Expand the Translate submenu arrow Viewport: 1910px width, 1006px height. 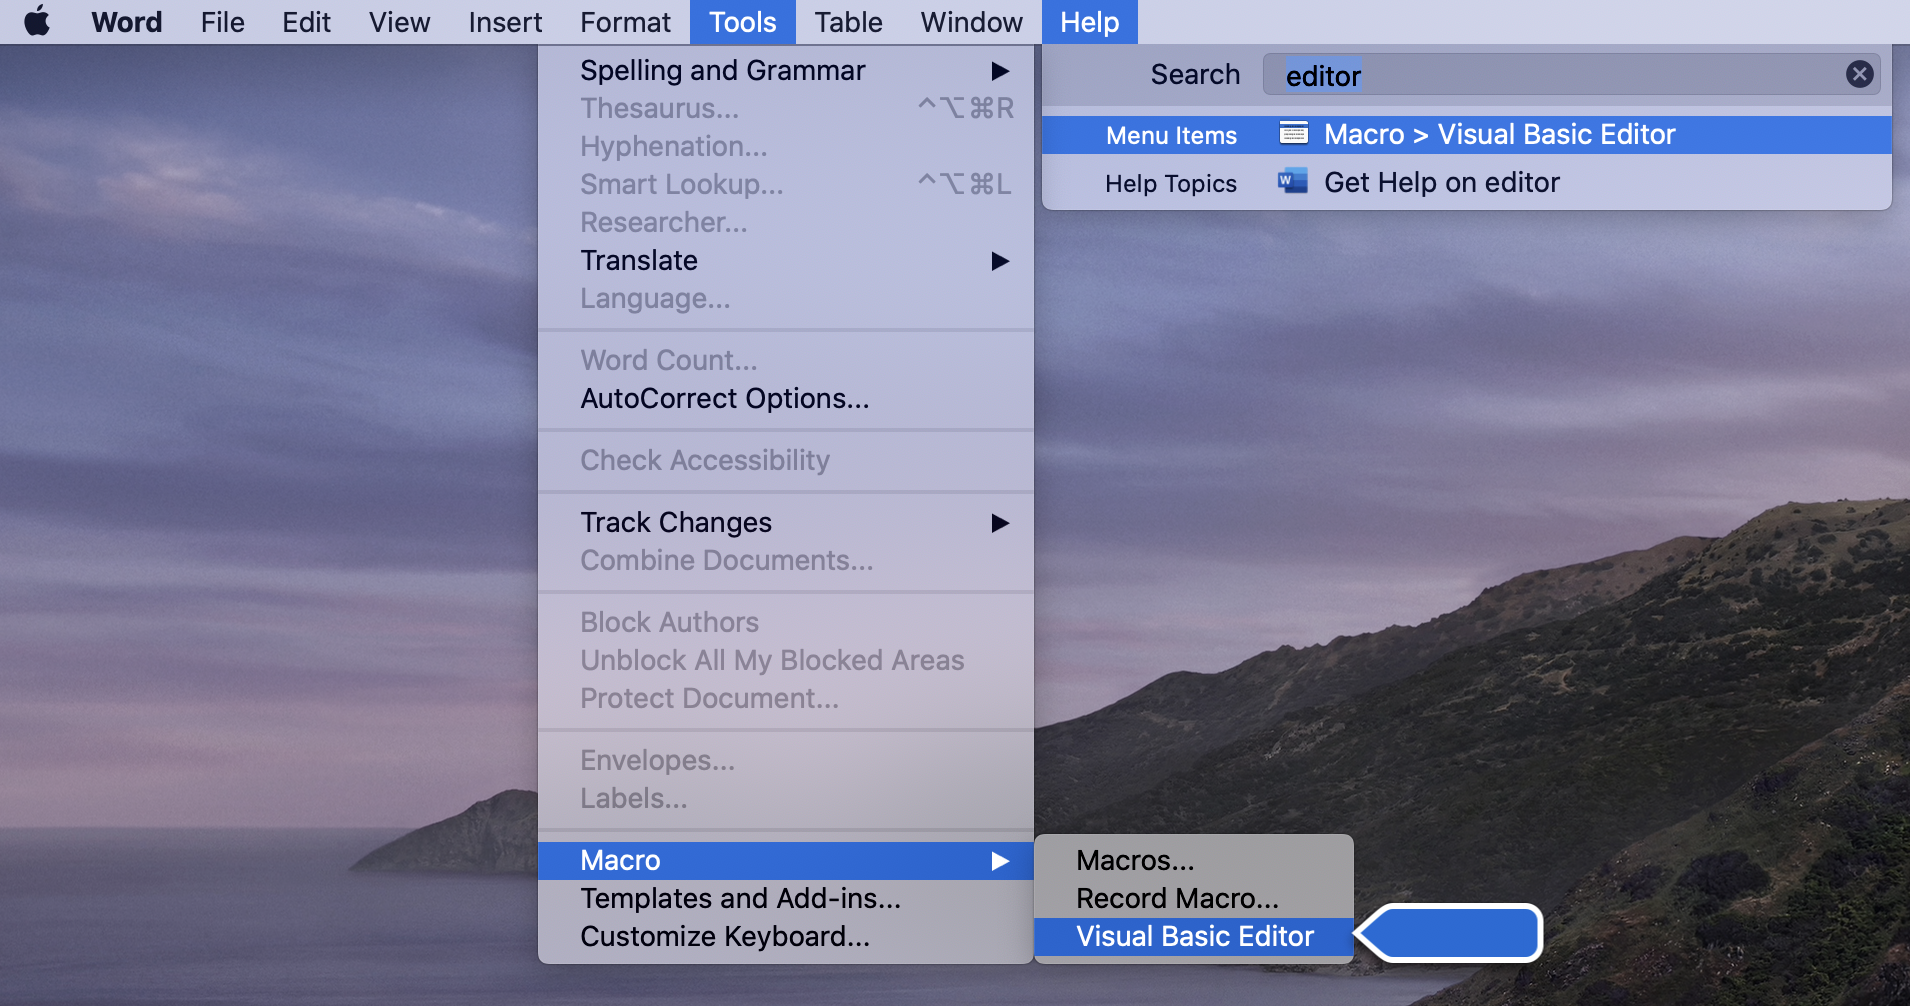coord(1000,261)
